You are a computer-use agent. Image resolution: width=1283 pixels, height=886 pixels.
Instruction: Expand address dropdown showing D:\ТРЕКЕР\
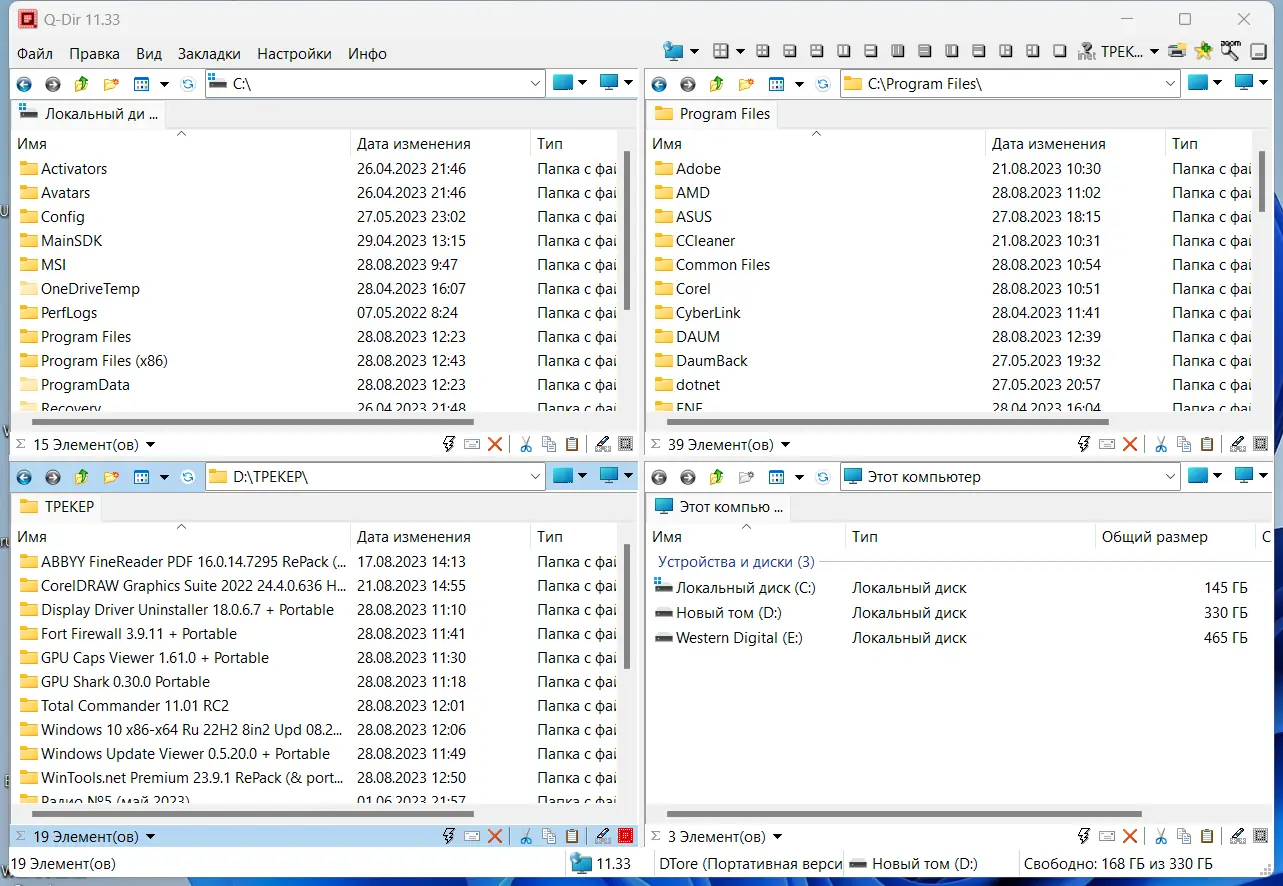coord(535,477)
